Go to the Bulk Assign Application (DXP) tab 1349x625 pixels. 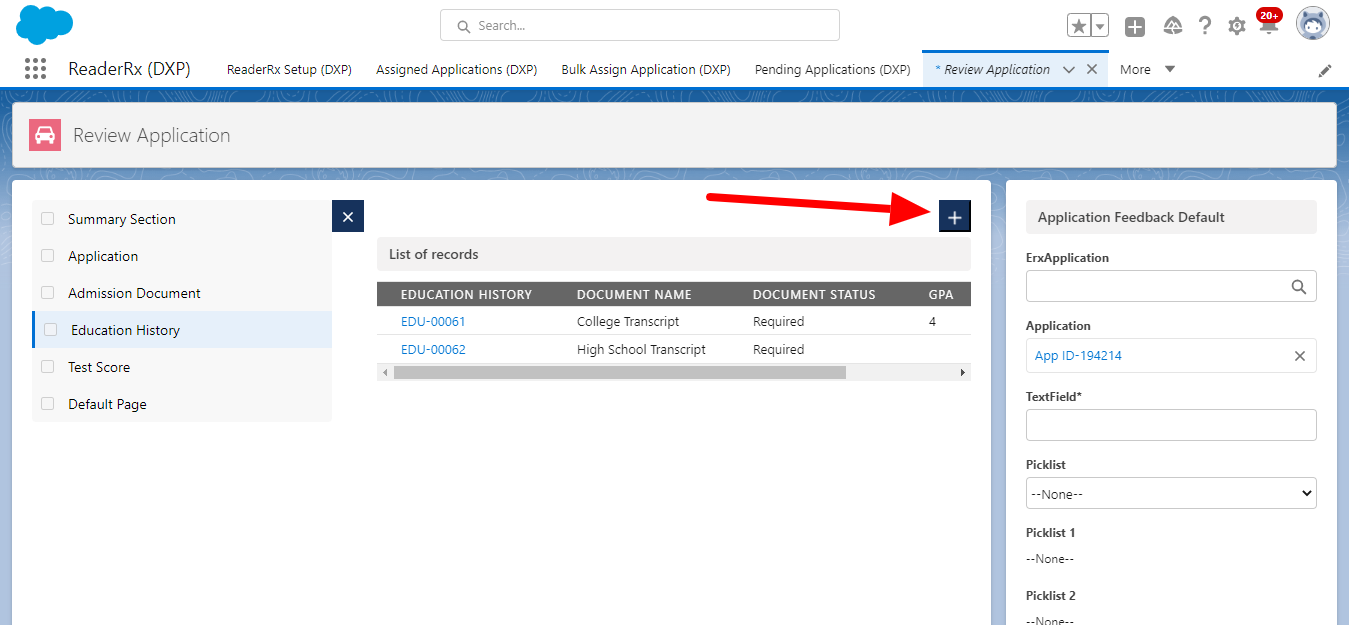(x=645, y=70)
